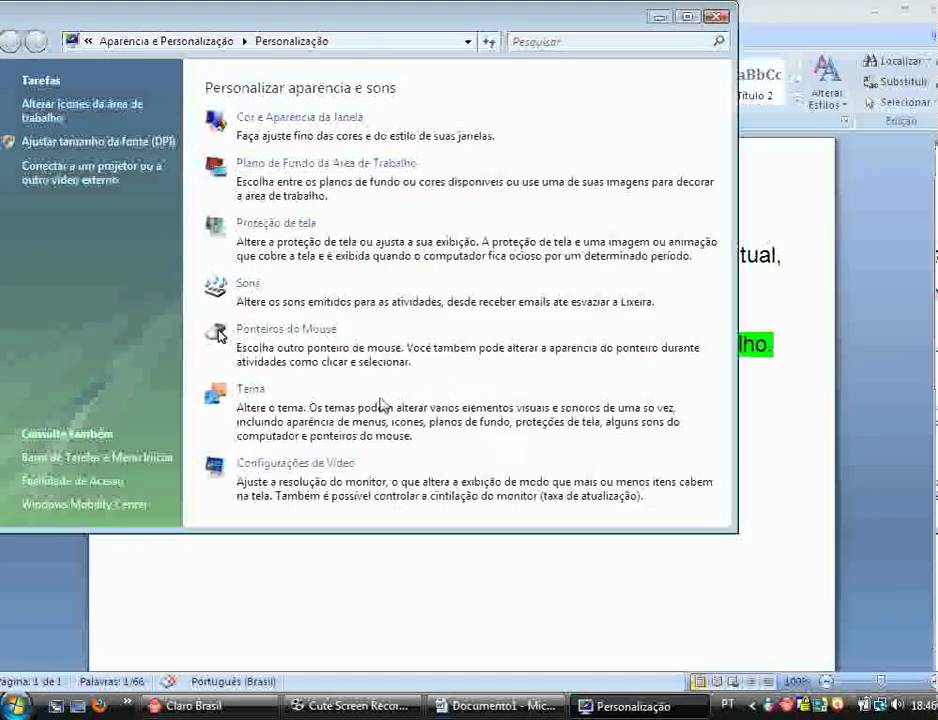Screen dimensions: 938x720
Task: Click the Selecionar cursor icon in Word
Action: tap(870, 103)
